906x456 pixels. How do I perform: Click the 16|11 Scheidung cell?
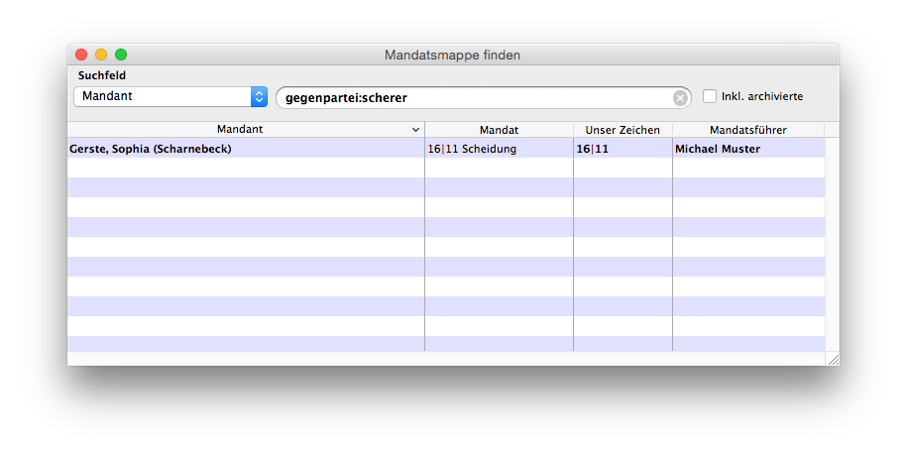[472, 149]
